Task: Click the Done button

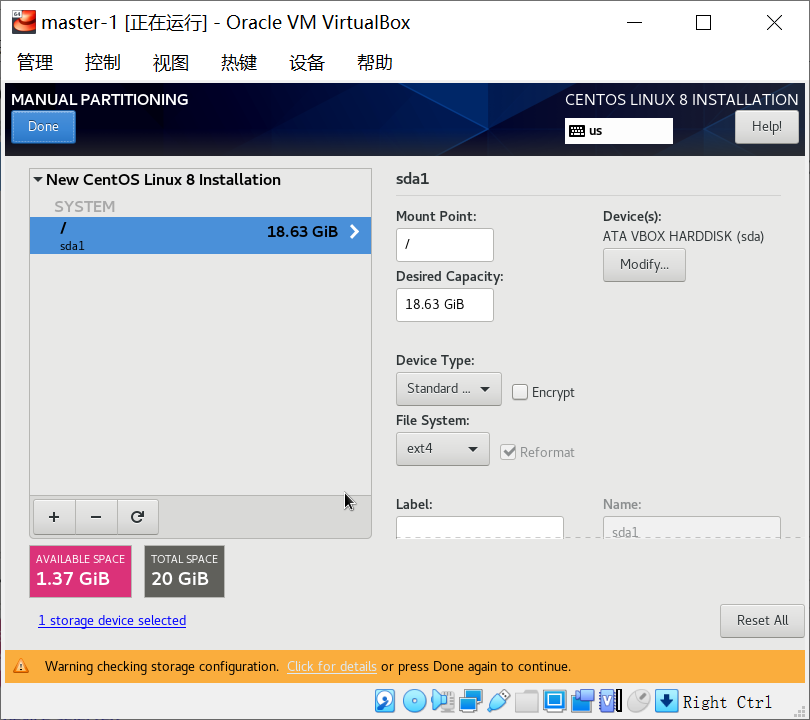Action: pyautogui.click(x=43, y=127)
